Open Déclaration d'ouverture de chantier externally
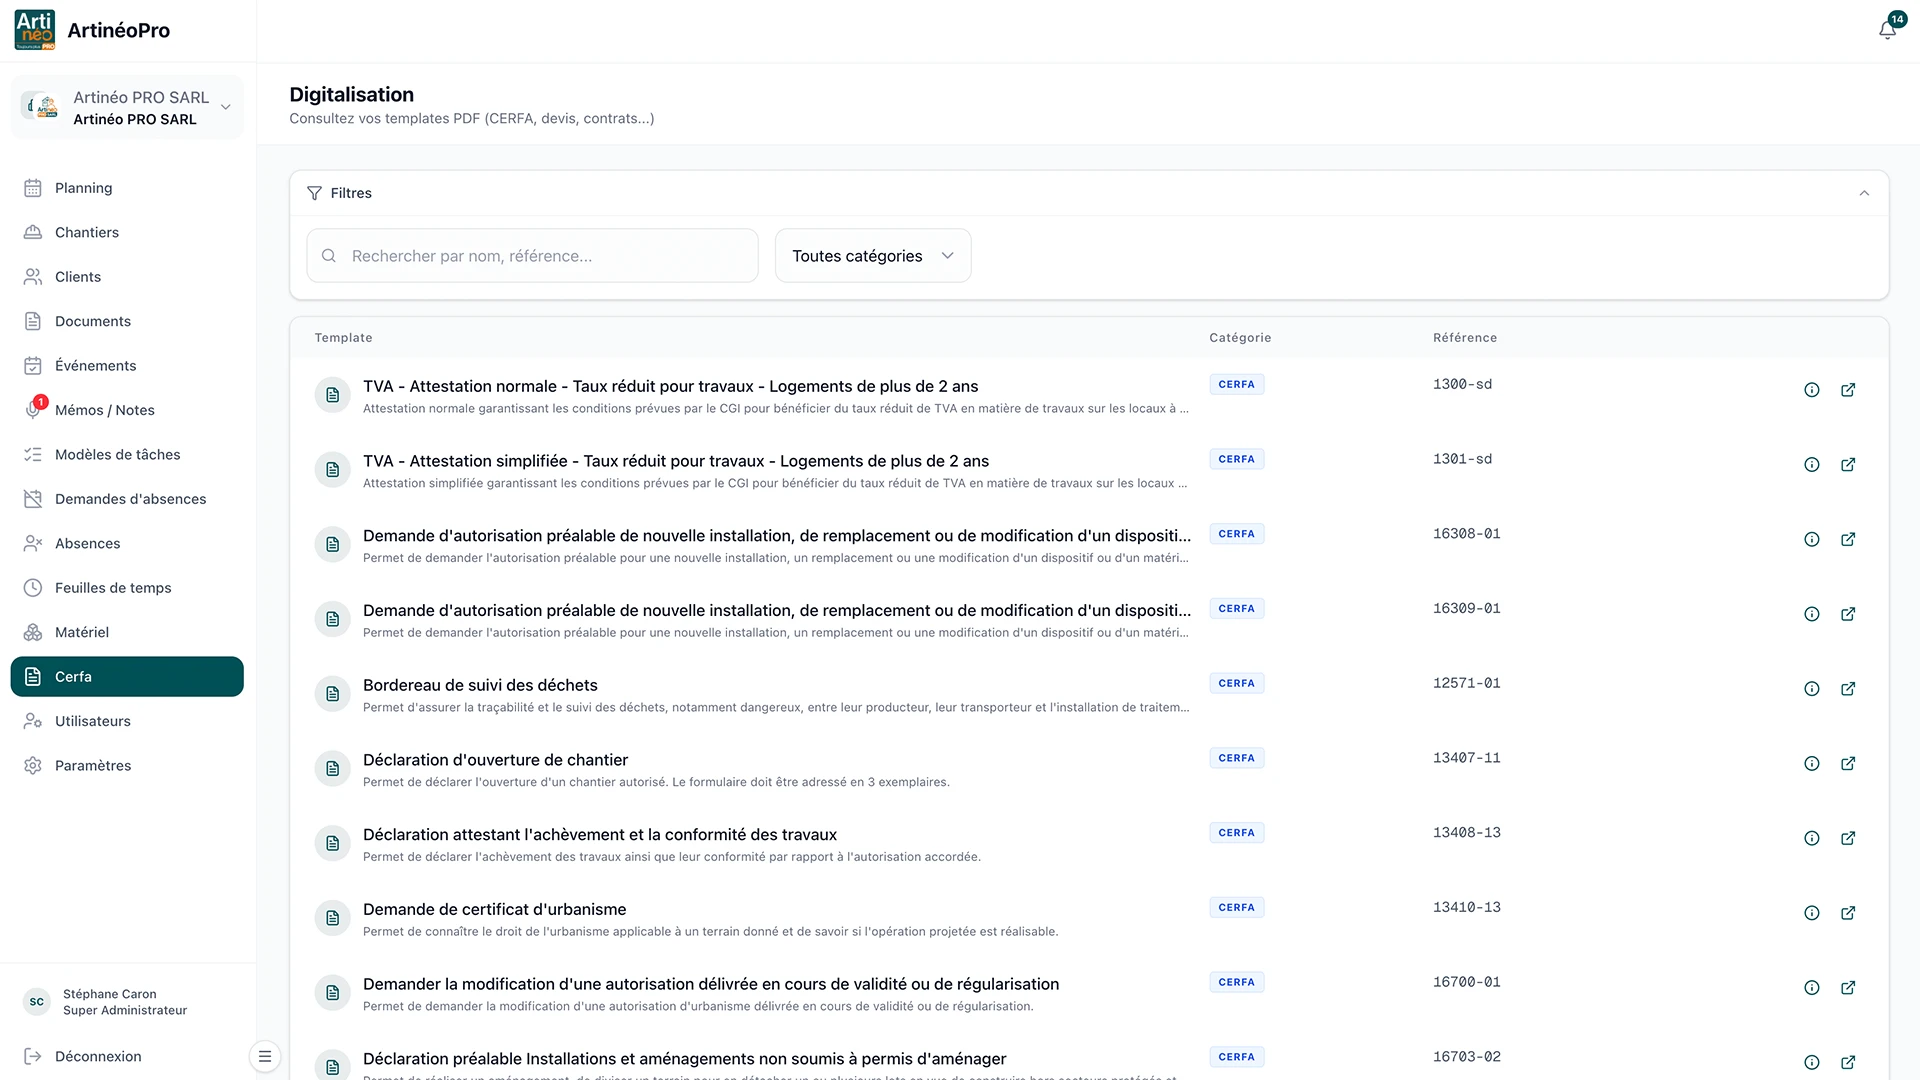The image size is (1920, 1080). pyautogui.click(x=1848, y=764)
